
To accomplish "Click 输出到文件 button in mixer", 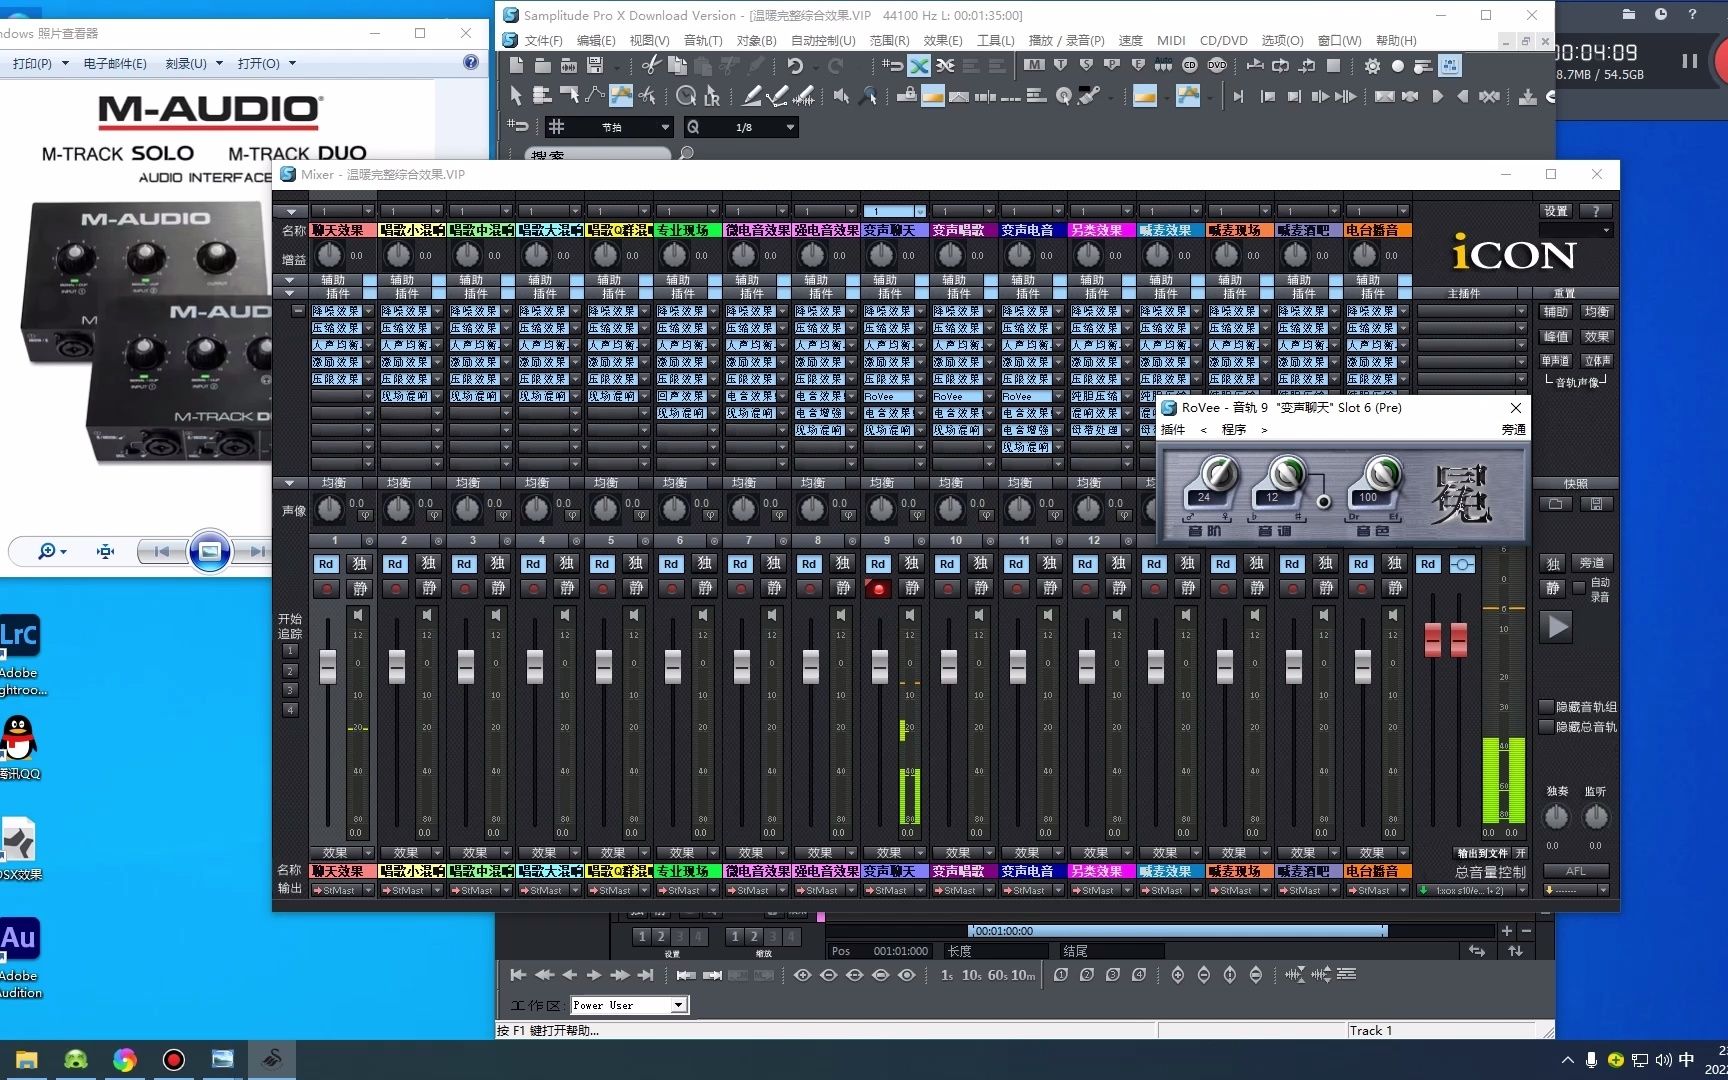I will tap(1482, 853).
